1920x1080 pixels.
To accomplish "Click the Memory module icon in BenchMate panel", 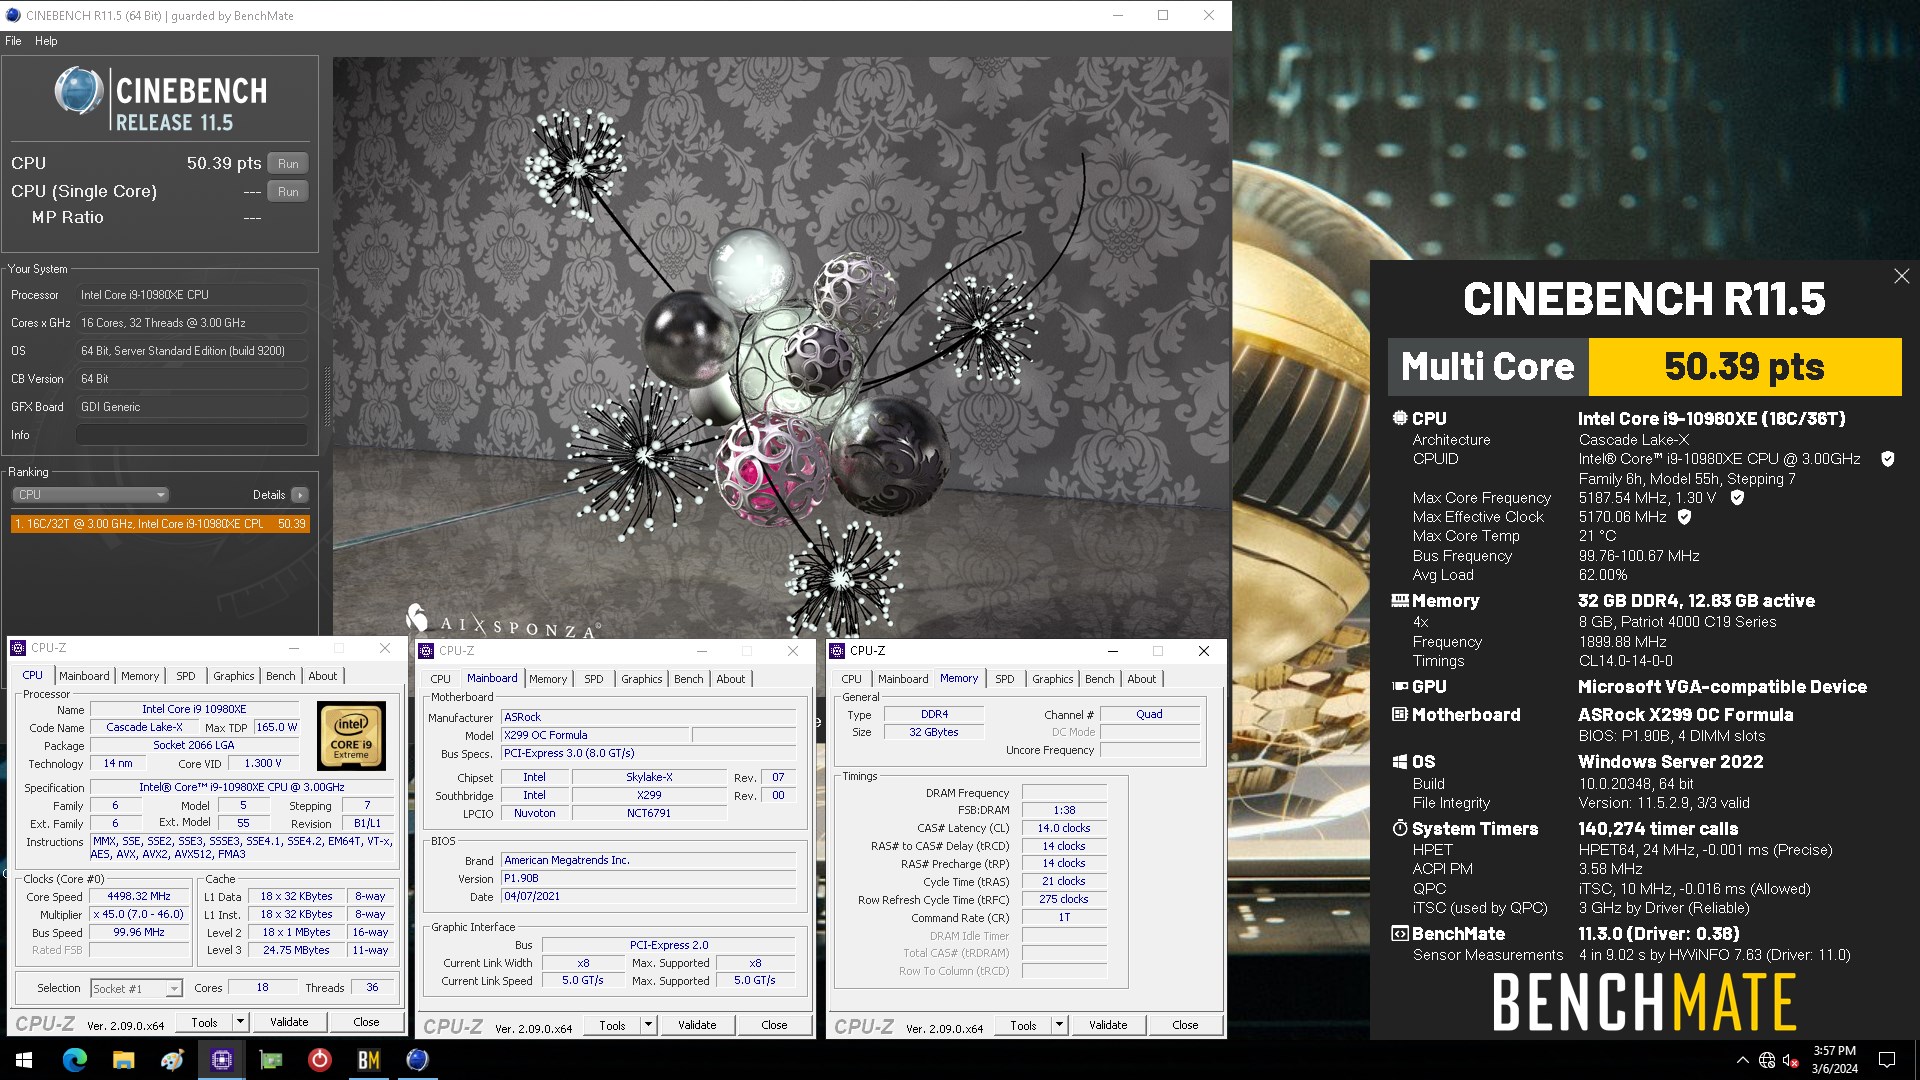I will coord(1400,601).
